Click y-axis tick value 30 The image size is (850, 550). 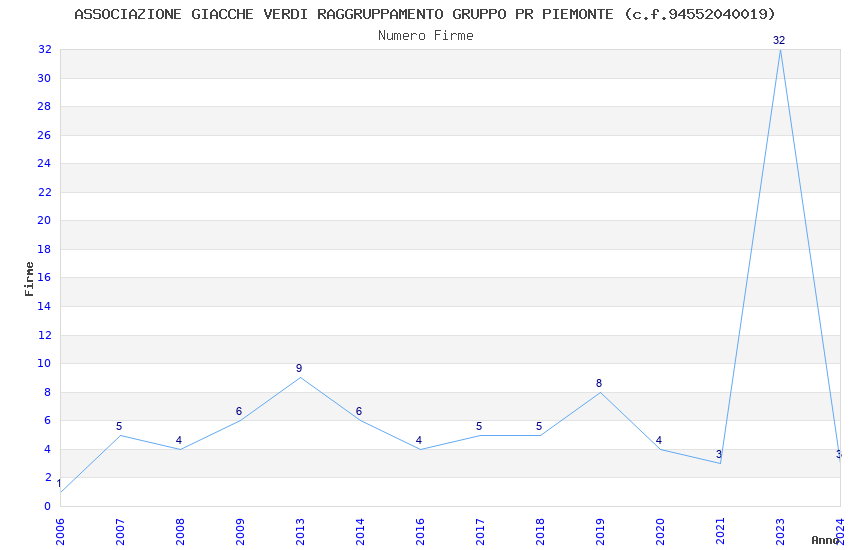click(x=44, y=78)
